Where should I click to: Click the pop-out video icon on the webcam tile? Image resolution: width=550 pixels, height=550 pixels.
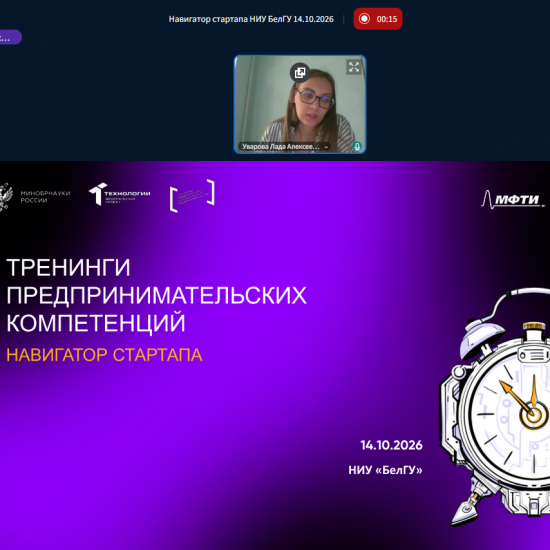point(300,73)
